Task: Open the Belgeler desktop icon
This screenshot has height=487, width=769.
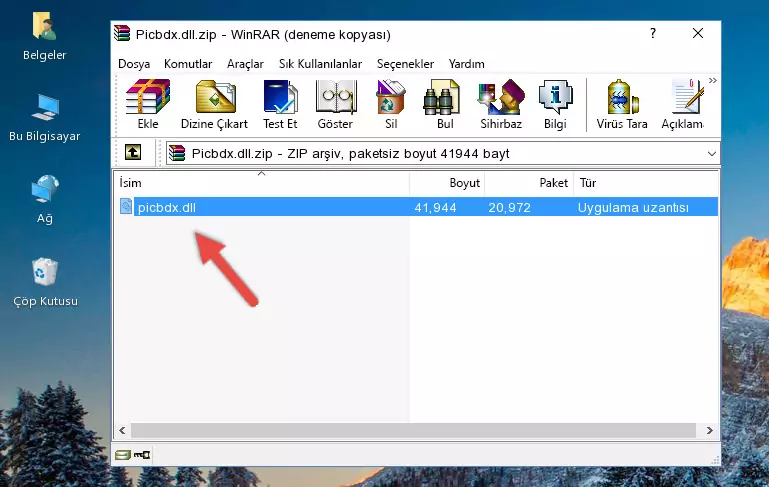Action: [44, 36]
